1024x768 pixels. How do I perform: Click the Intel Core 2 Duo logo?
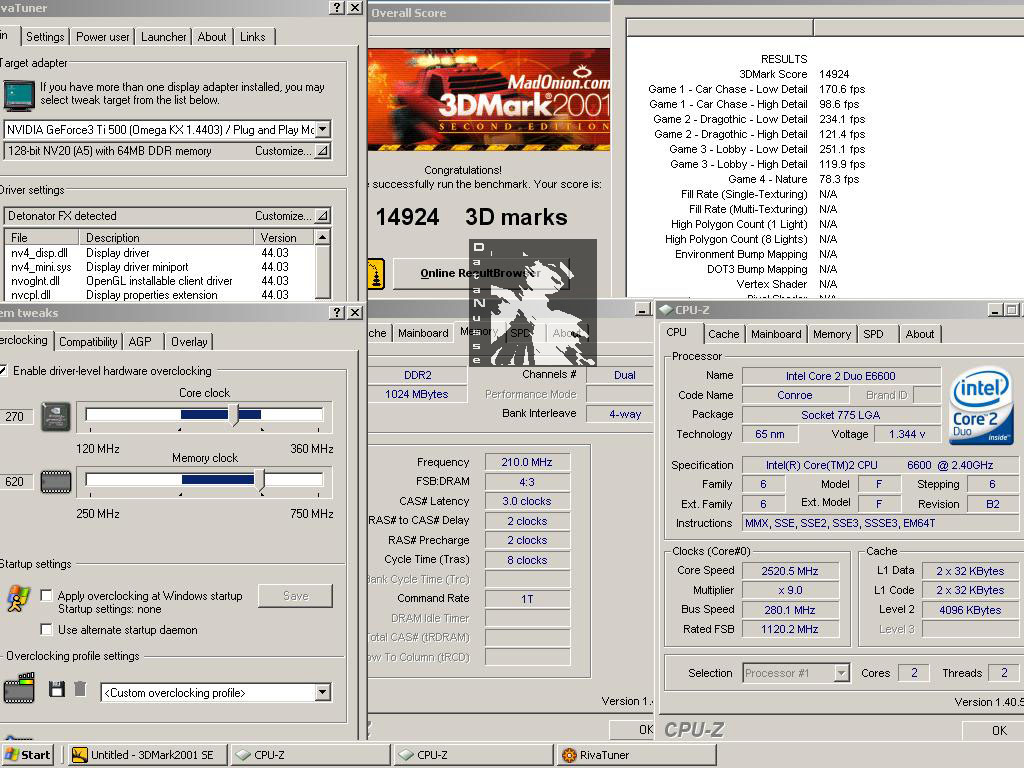pyautogui.click(x=981, y=406)
